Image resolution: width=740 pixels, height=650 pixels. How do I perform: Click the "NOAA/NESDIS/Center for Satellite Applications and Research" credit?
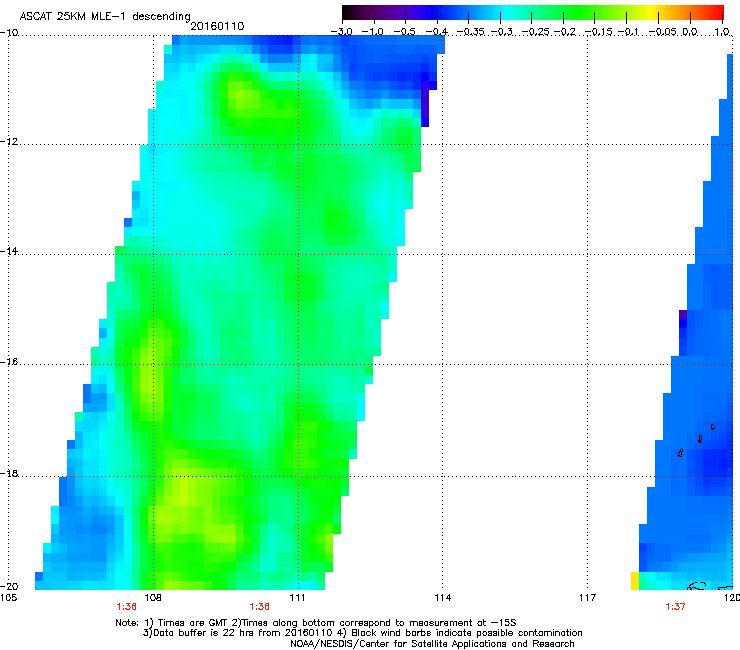tap(432, 644)
